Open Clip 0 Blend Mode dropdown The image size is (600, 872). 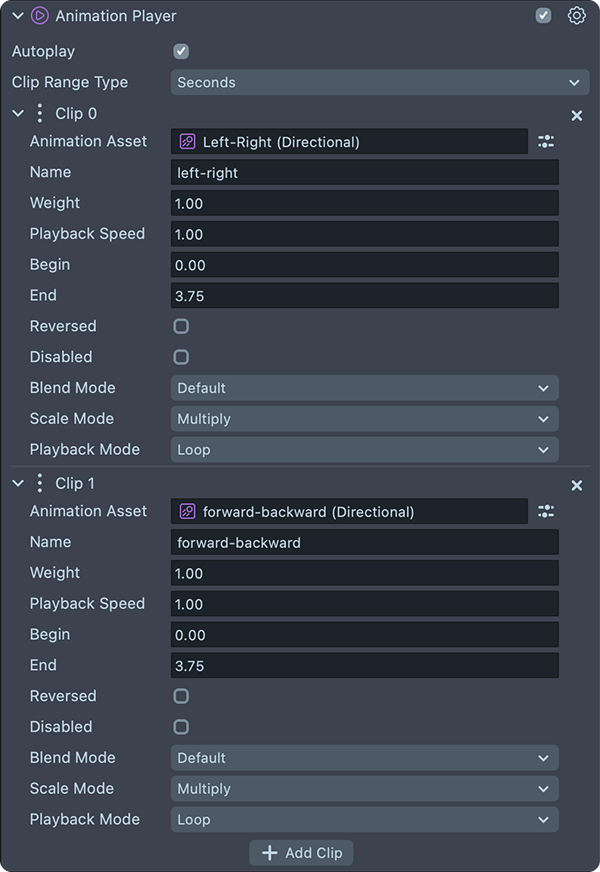point(364,388)
